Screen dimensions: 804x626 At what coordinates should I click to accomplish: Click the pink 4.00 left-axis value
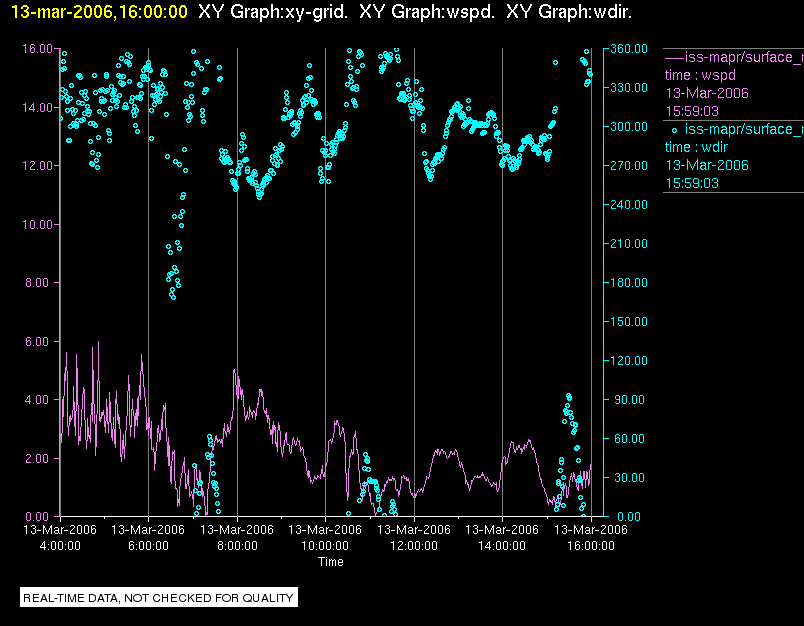[39, 399]
